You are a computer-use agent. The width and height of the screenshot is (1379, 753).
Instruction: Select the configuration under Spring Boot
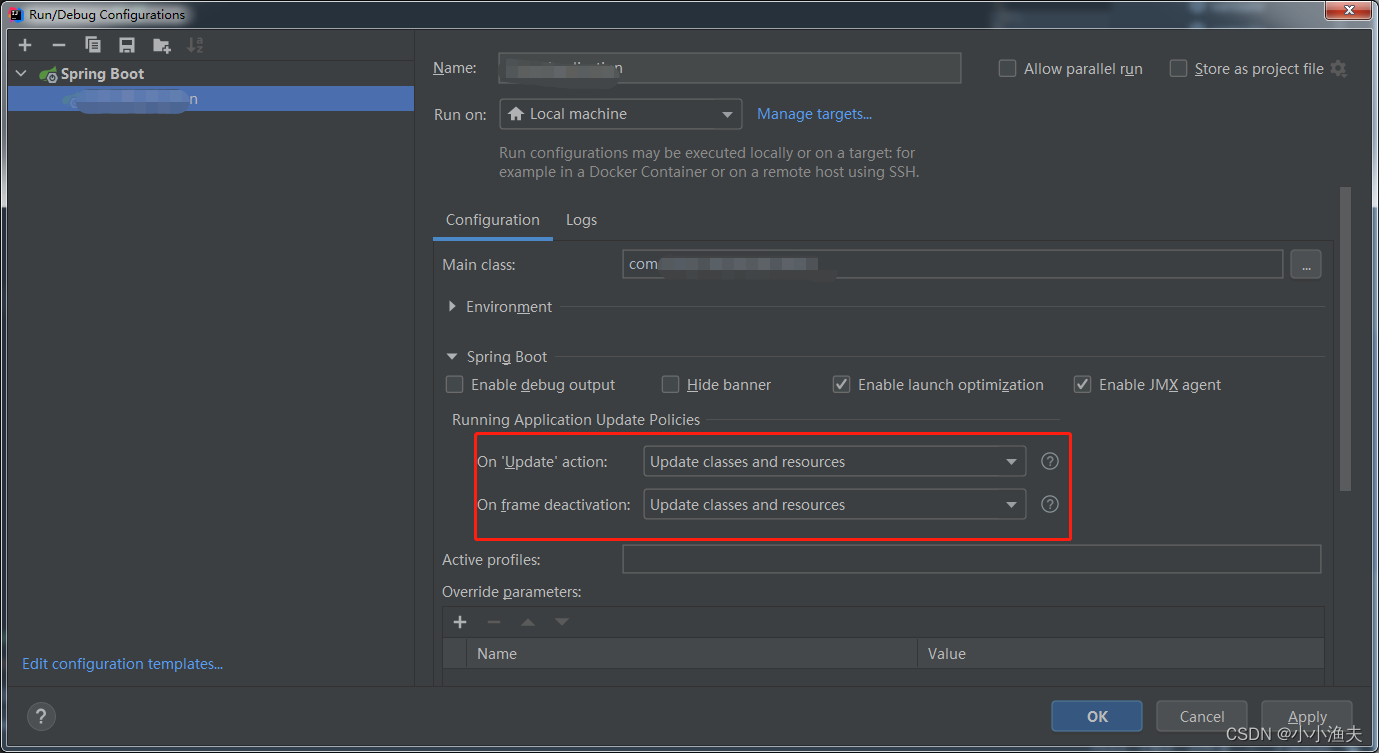210,98
